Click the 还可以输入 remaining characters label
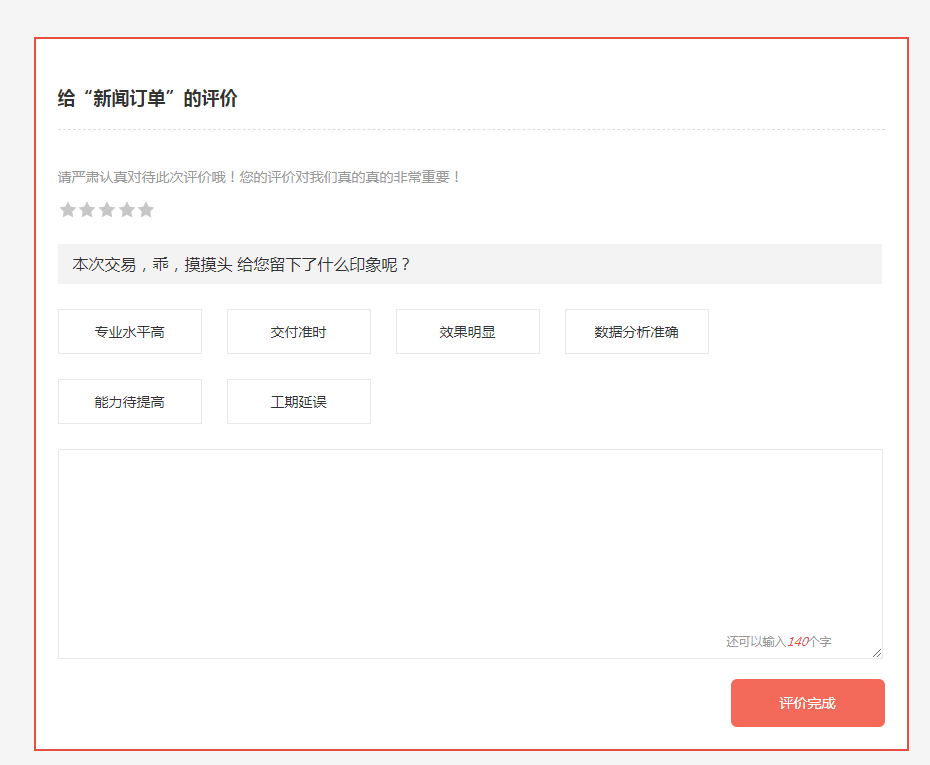Viewport: 930px width, 765px height. (756, 642)
